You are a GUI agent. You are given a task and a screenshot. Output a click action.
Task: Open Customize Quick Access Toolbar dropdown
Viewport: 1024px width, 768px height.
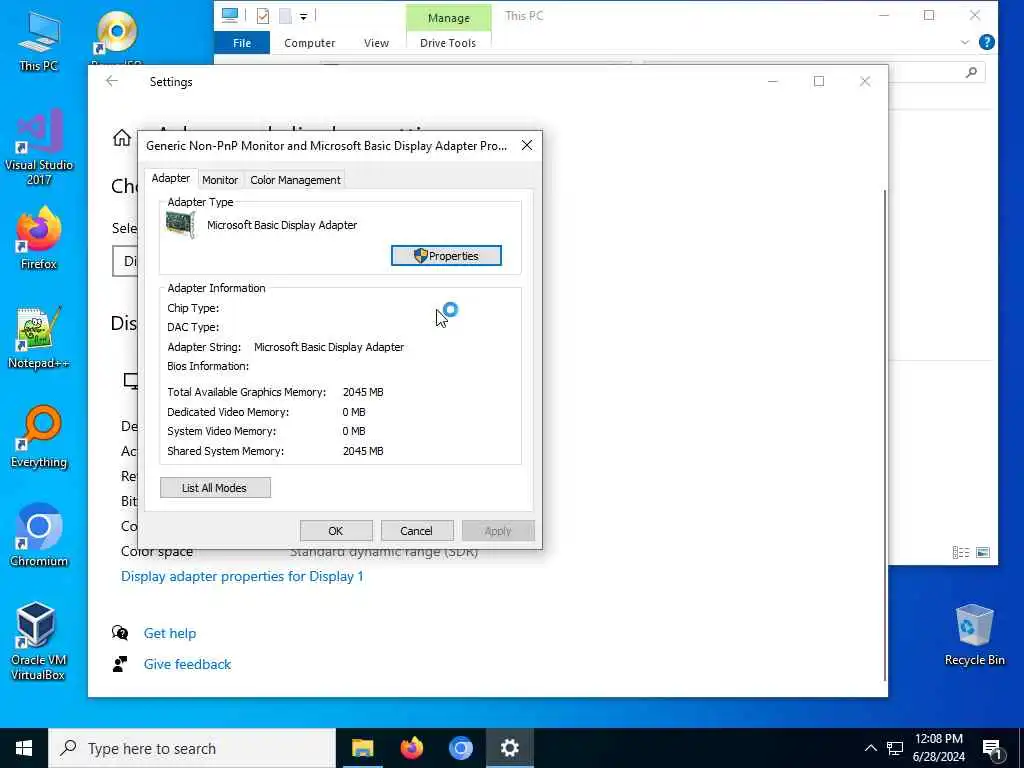pyautogui.click(x=304, y=16)
